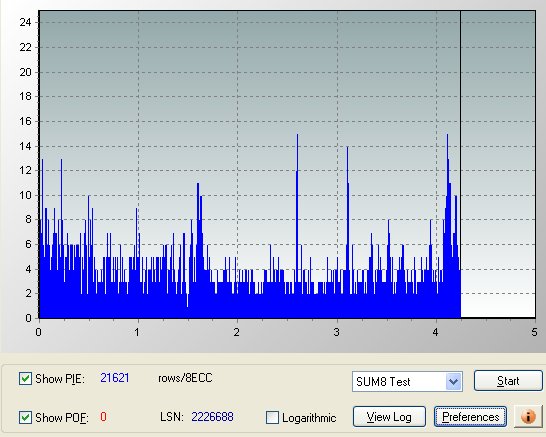Image resolution: width=546 pixels, height=437 pixels.
Task: Click the blue spike just past 3
Action: point(348,216)
